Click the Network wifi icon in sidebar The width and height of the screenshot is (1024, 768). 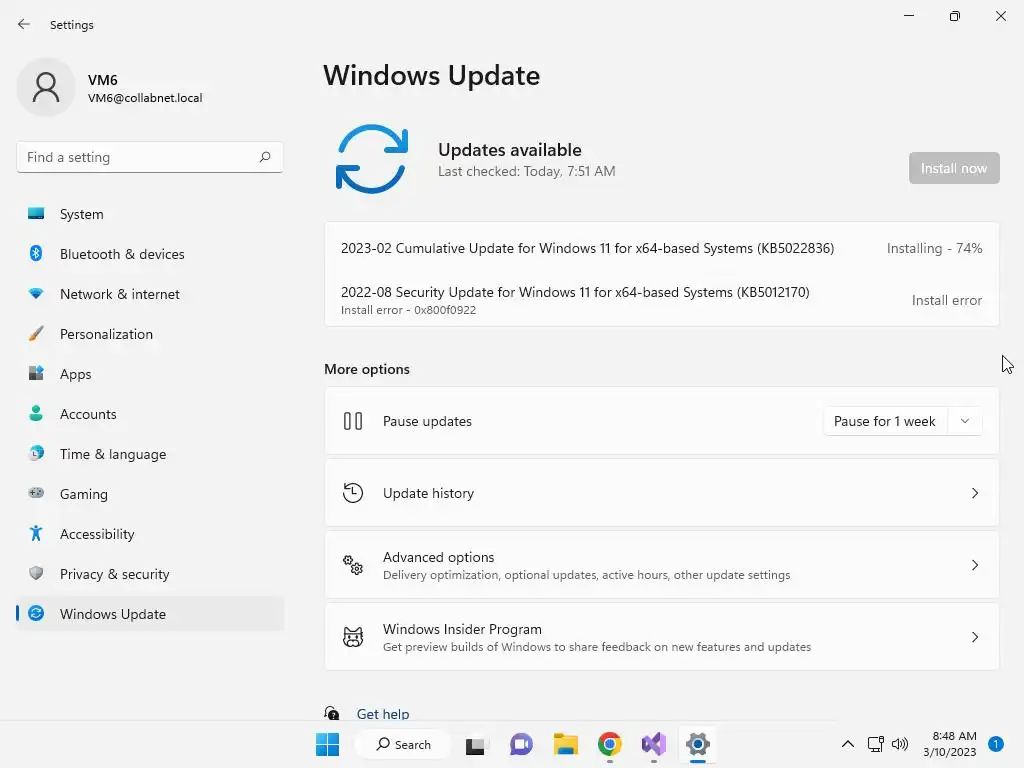click(x=36, y=294)
